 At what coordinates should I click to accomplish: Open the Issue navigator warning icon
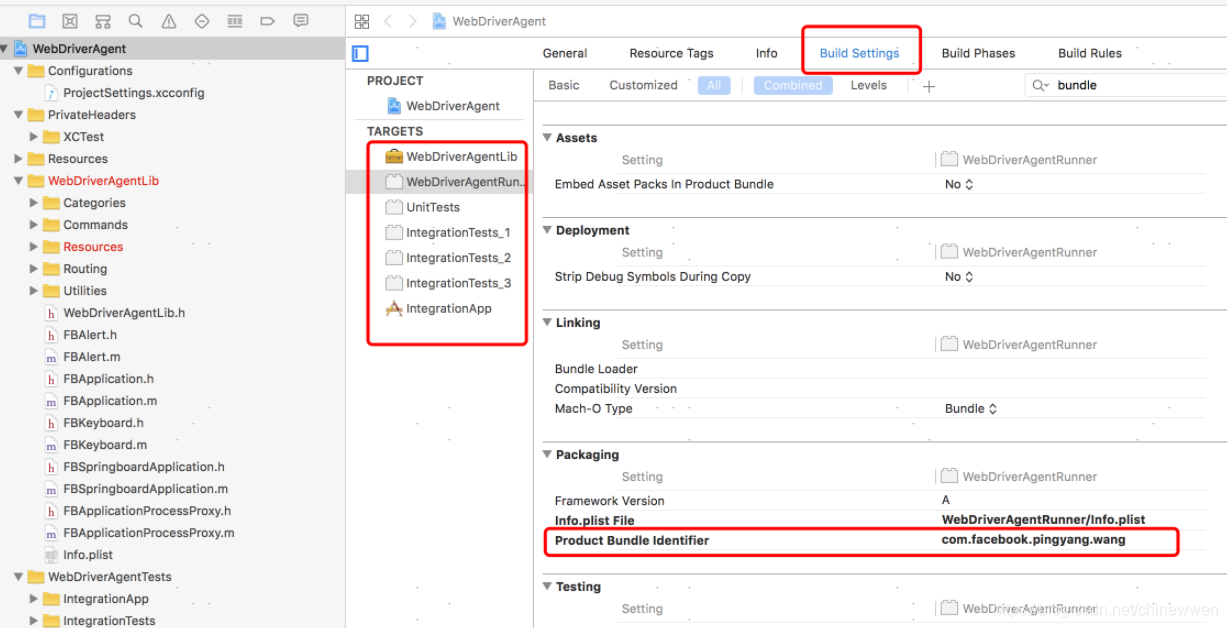coord(169,21)
